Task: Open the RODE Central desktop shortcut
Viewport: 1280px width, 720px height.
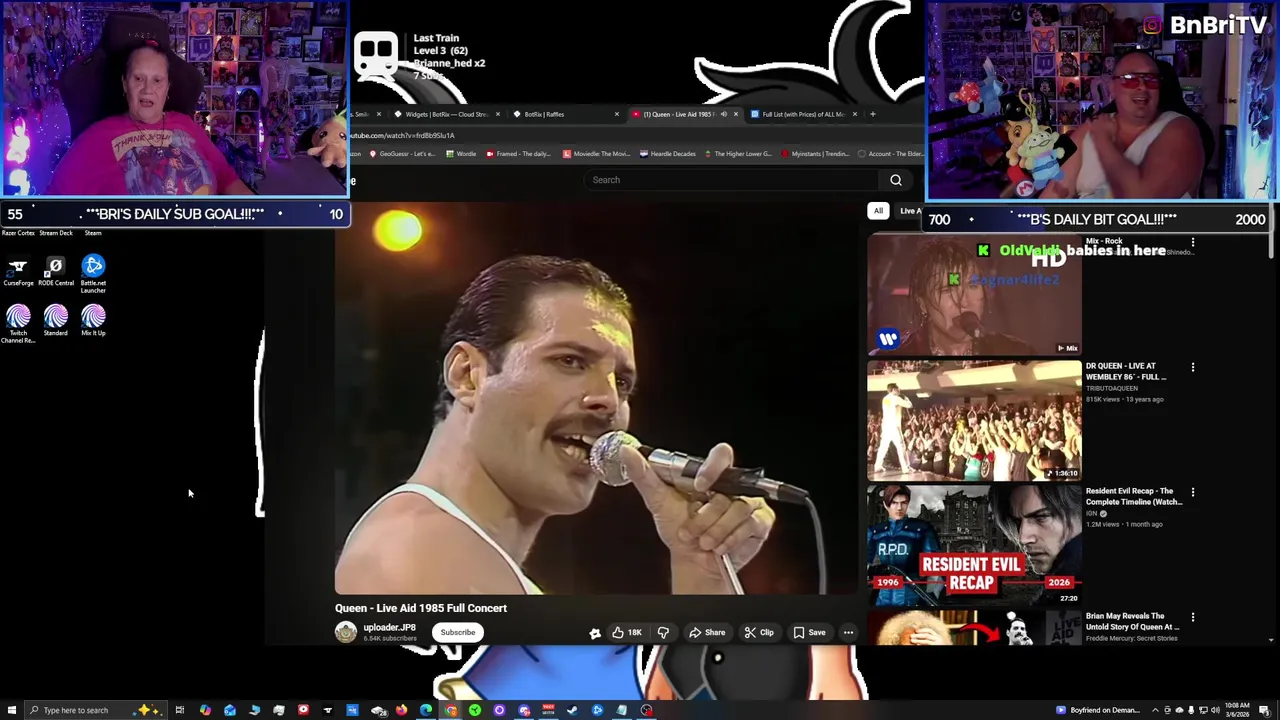Action: [x=56, y=271]
